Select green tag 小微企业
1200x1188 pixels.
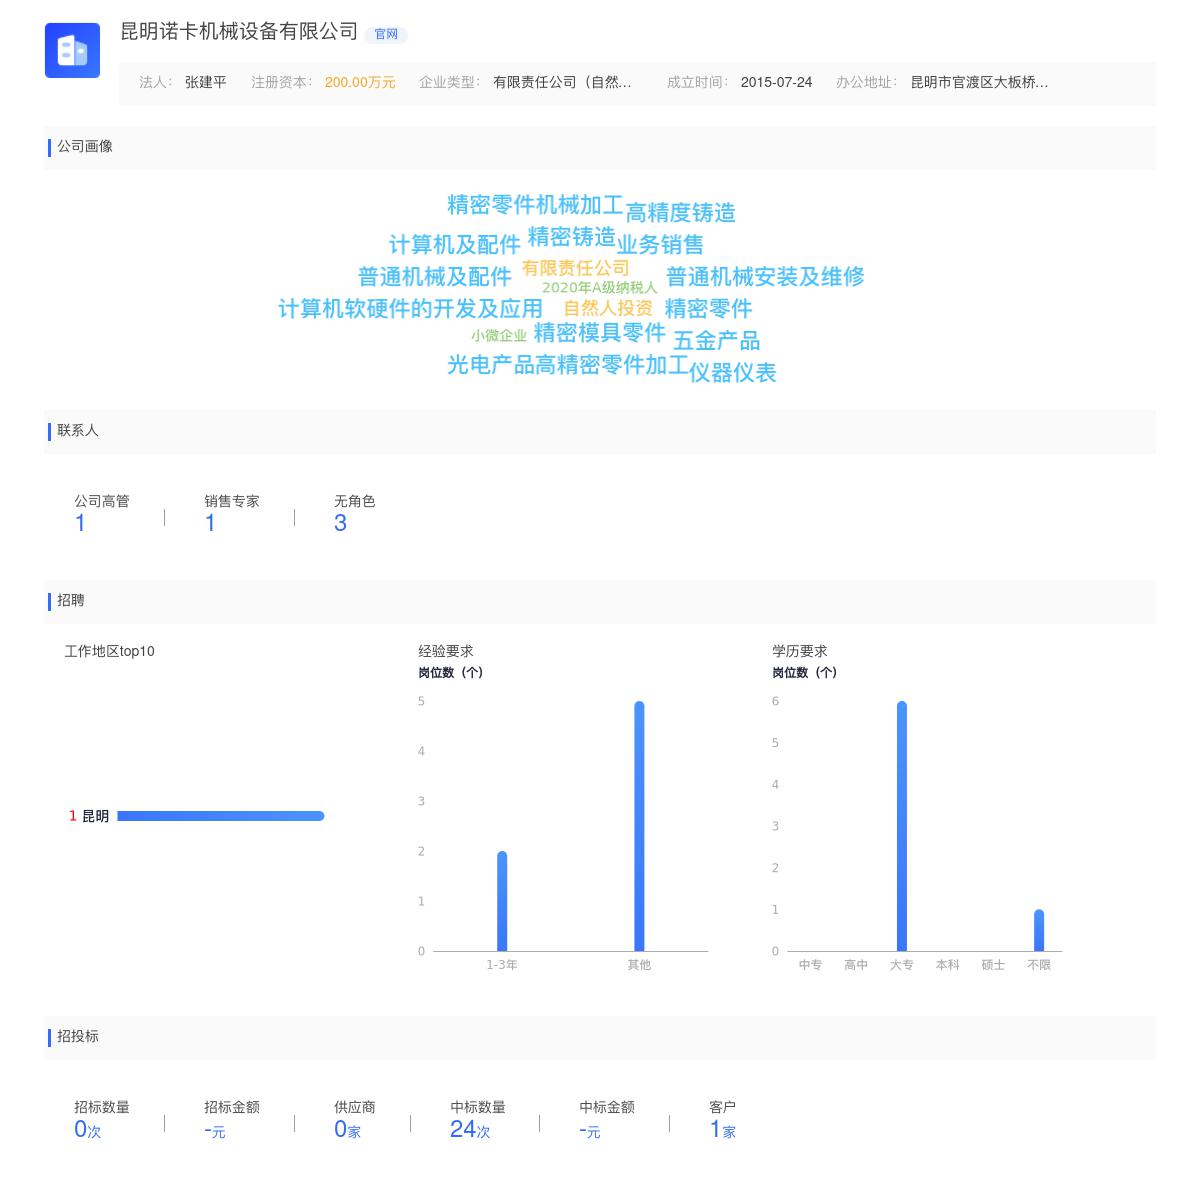[499, 336]
